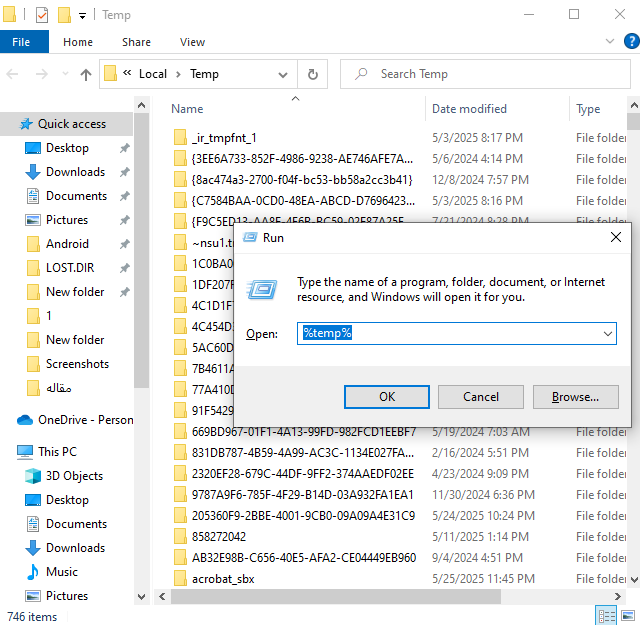The image size is (640, 625).
Task: Switch to the View ribbon tab
Action: 192,42
